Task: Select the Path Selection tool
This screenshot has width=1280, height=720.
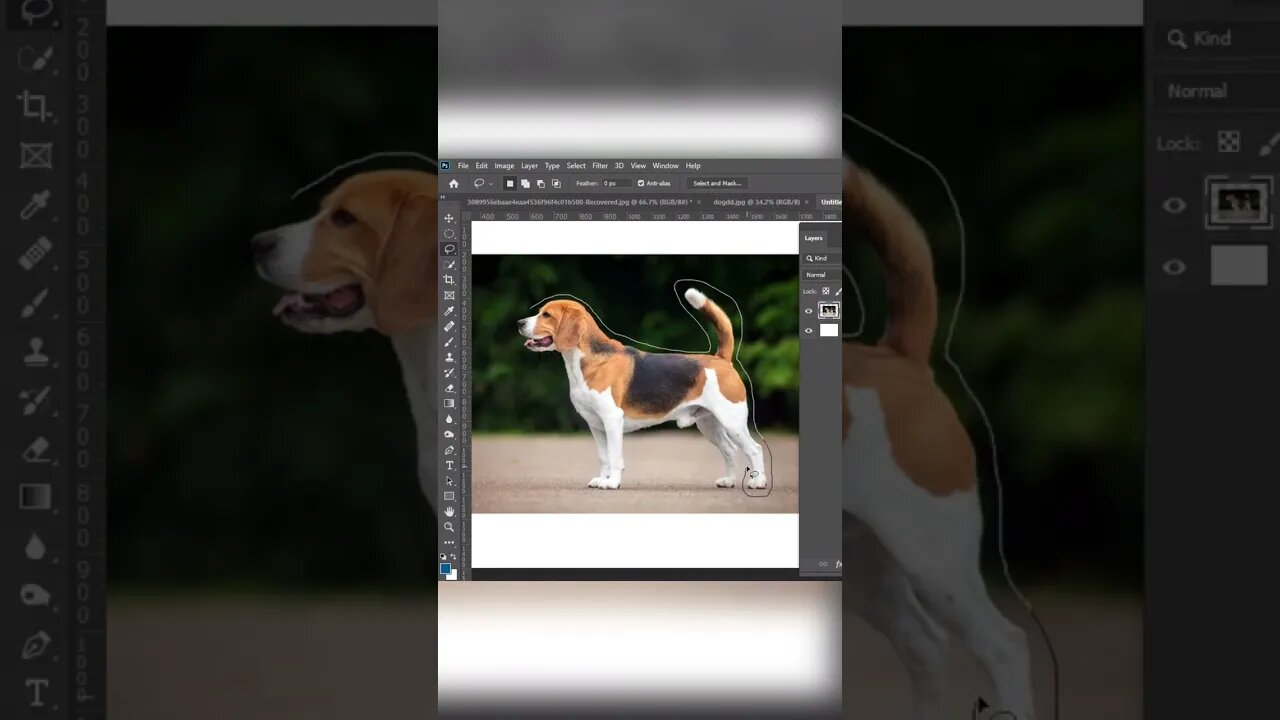Action: [449, 481]
